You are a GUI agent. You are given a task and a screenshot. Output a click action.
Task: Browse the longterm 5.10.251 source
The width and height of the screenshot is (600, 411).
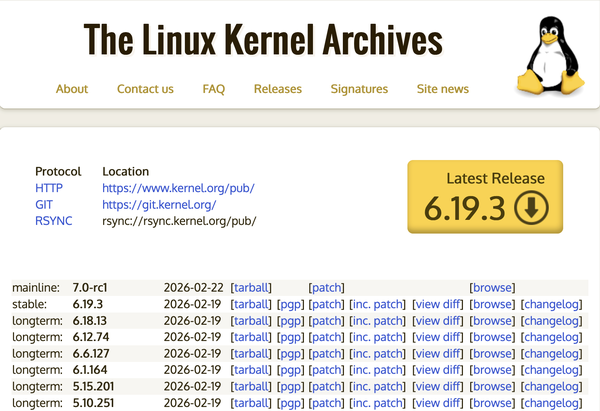[492, 403]
